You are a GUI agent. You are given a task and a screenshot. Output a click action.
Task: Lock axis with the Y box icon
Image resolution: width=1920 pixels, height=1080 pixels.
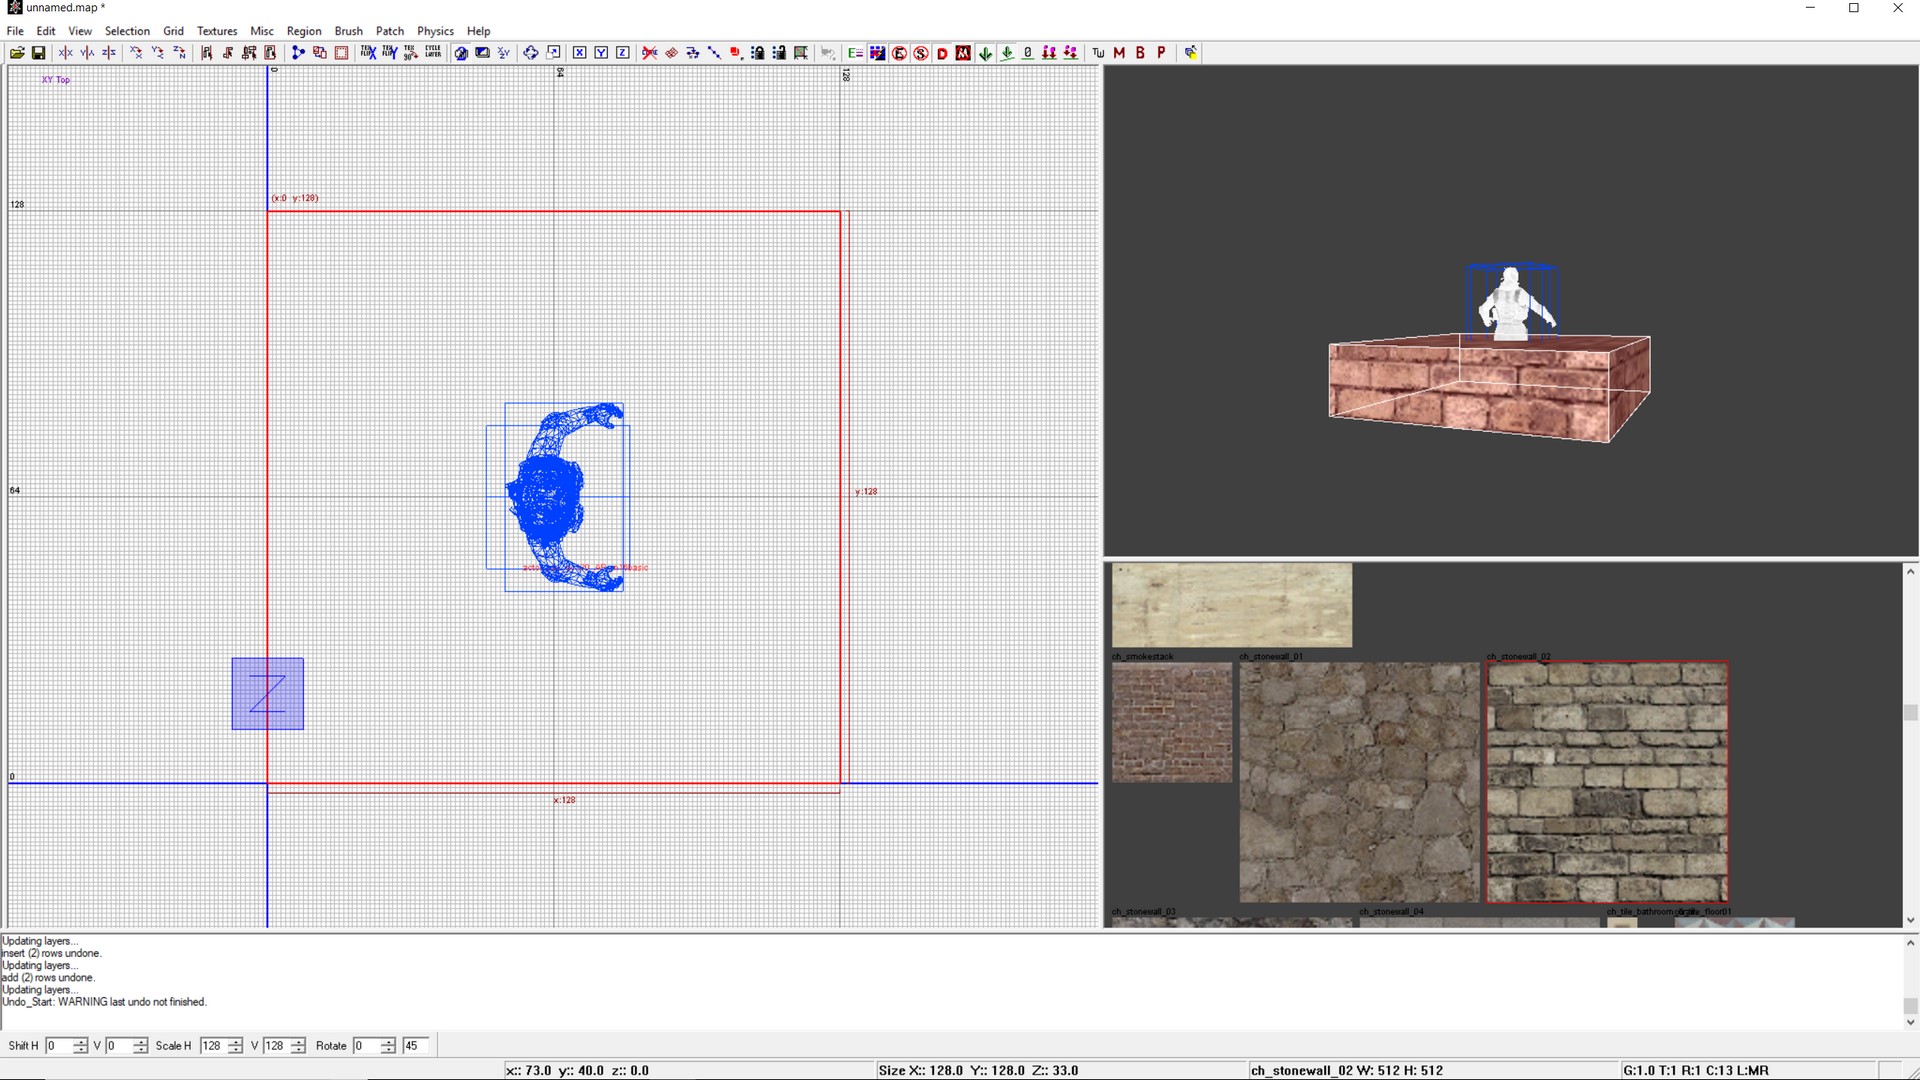pos(601,53)
